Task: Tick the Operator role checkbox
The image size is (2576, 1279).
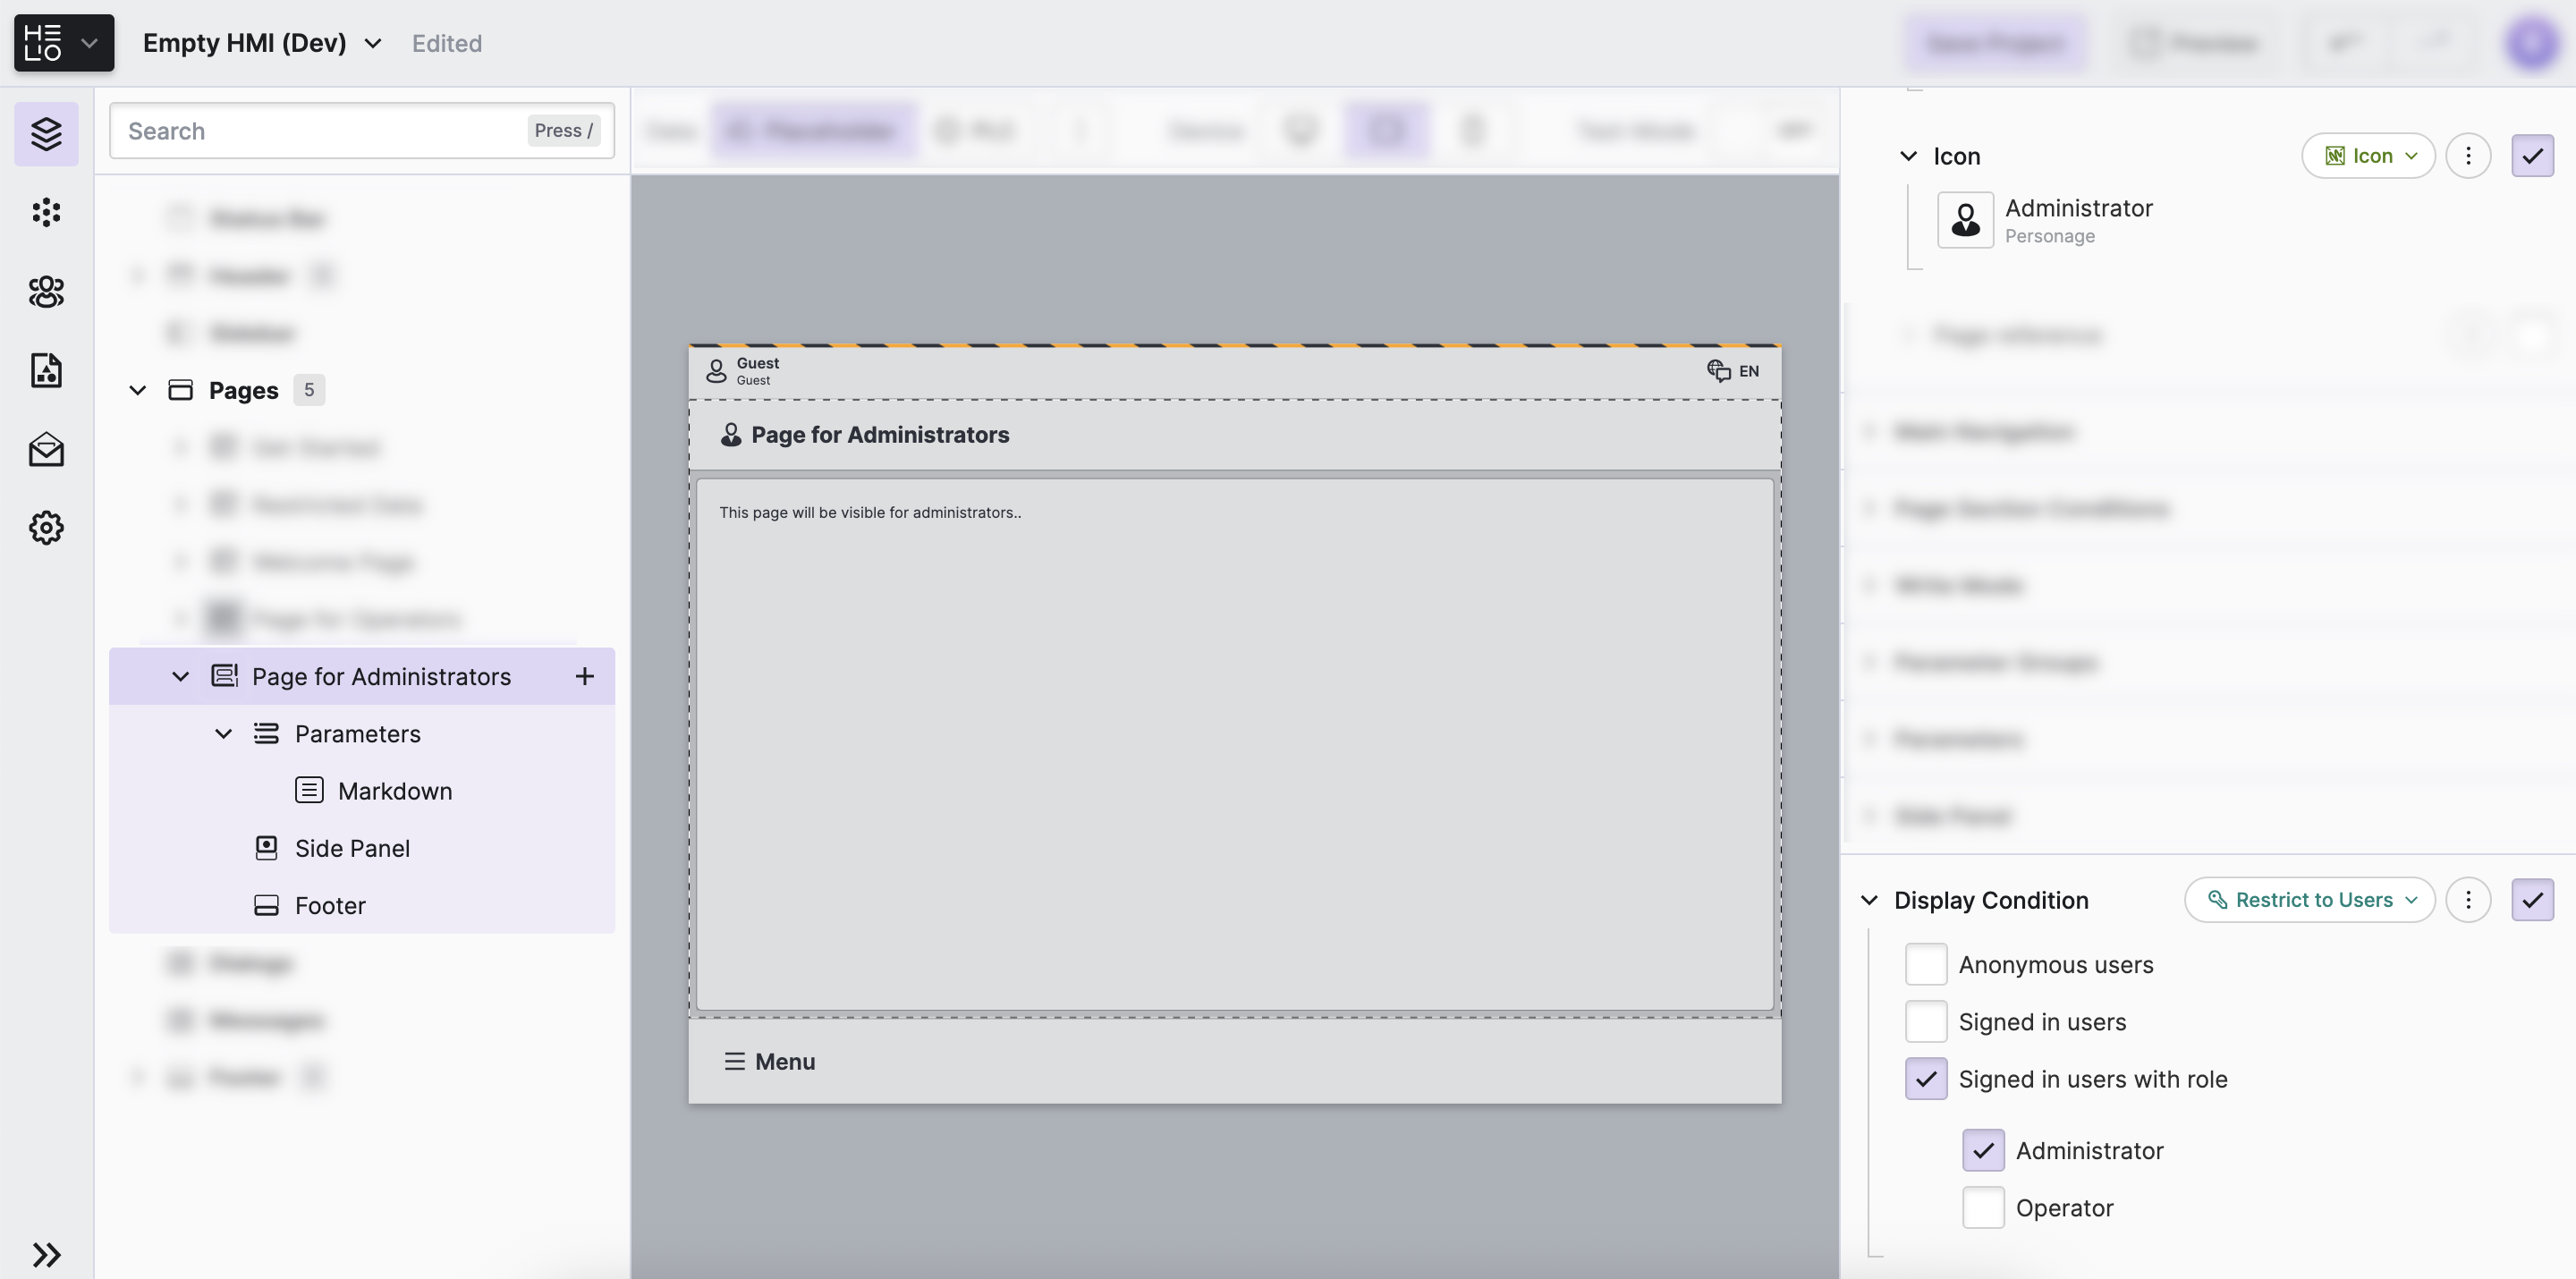Action: tap(1982, 1207)
